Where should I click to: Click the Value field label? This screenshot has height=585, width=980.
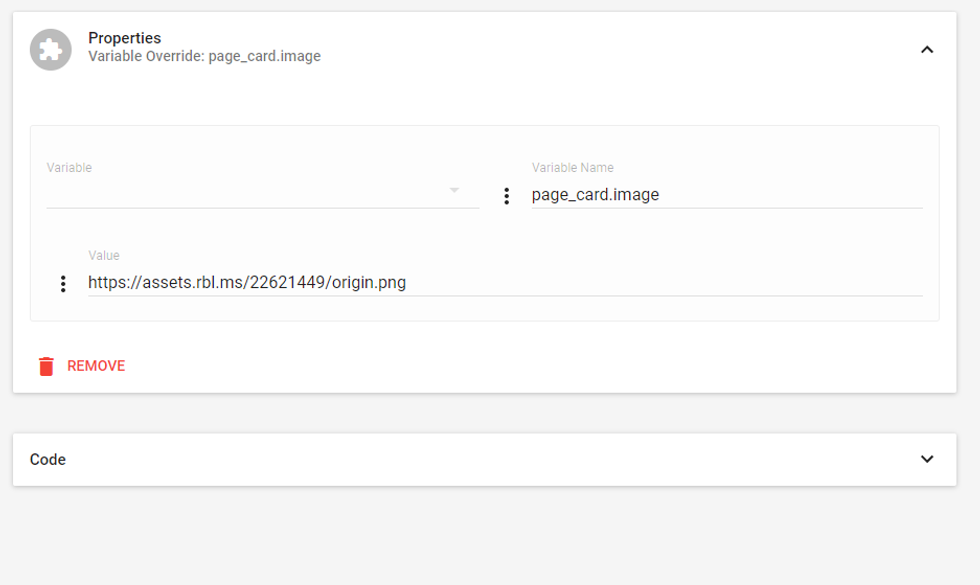click(103, 256)
